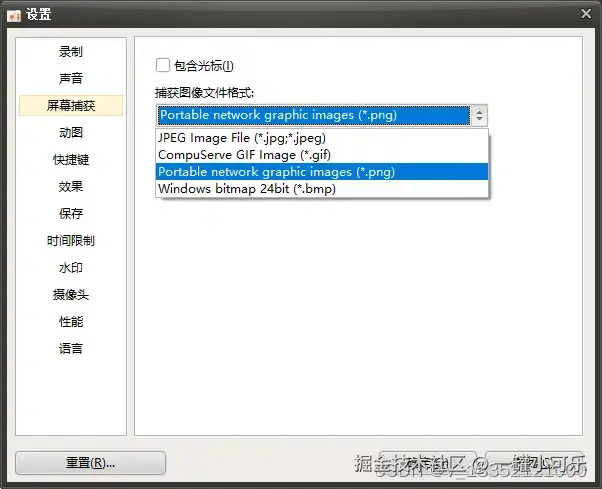Close the 设置 dialog window
This screenshot has height=489, width=602.
pyautogui.click(x=586, y=14)
